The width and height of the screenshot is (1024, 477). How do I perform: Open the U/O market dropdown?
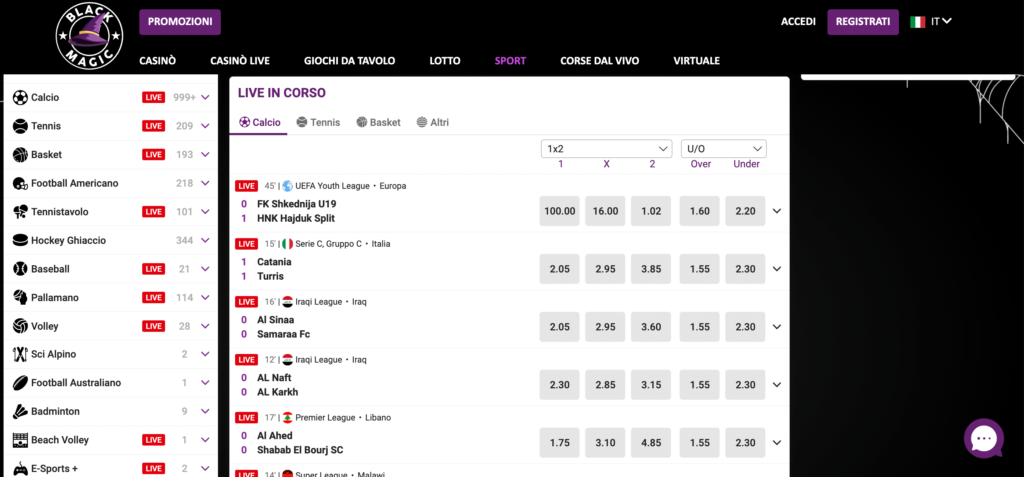click(724, 148)
